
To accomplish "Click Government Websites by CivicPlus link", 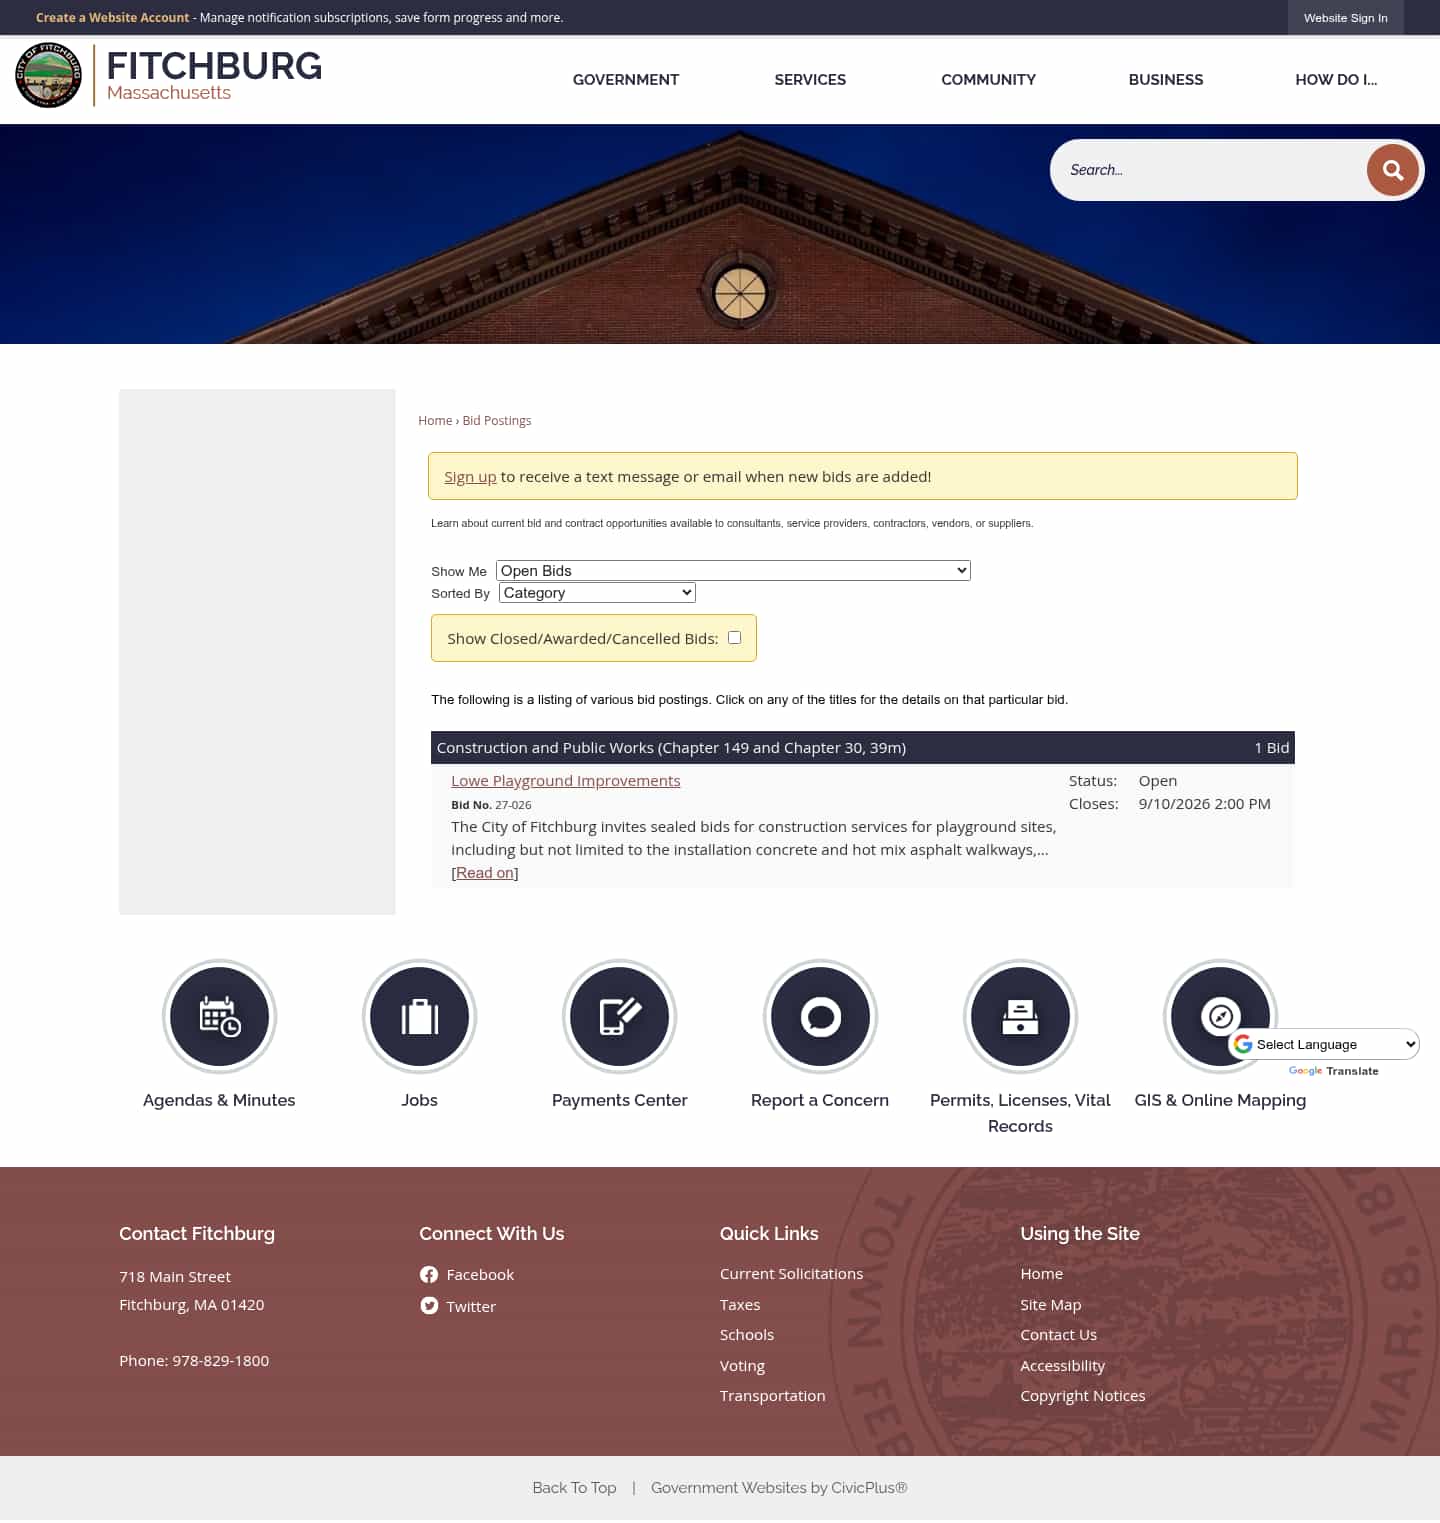I will pyautogui.click(x=779, y=1488).
